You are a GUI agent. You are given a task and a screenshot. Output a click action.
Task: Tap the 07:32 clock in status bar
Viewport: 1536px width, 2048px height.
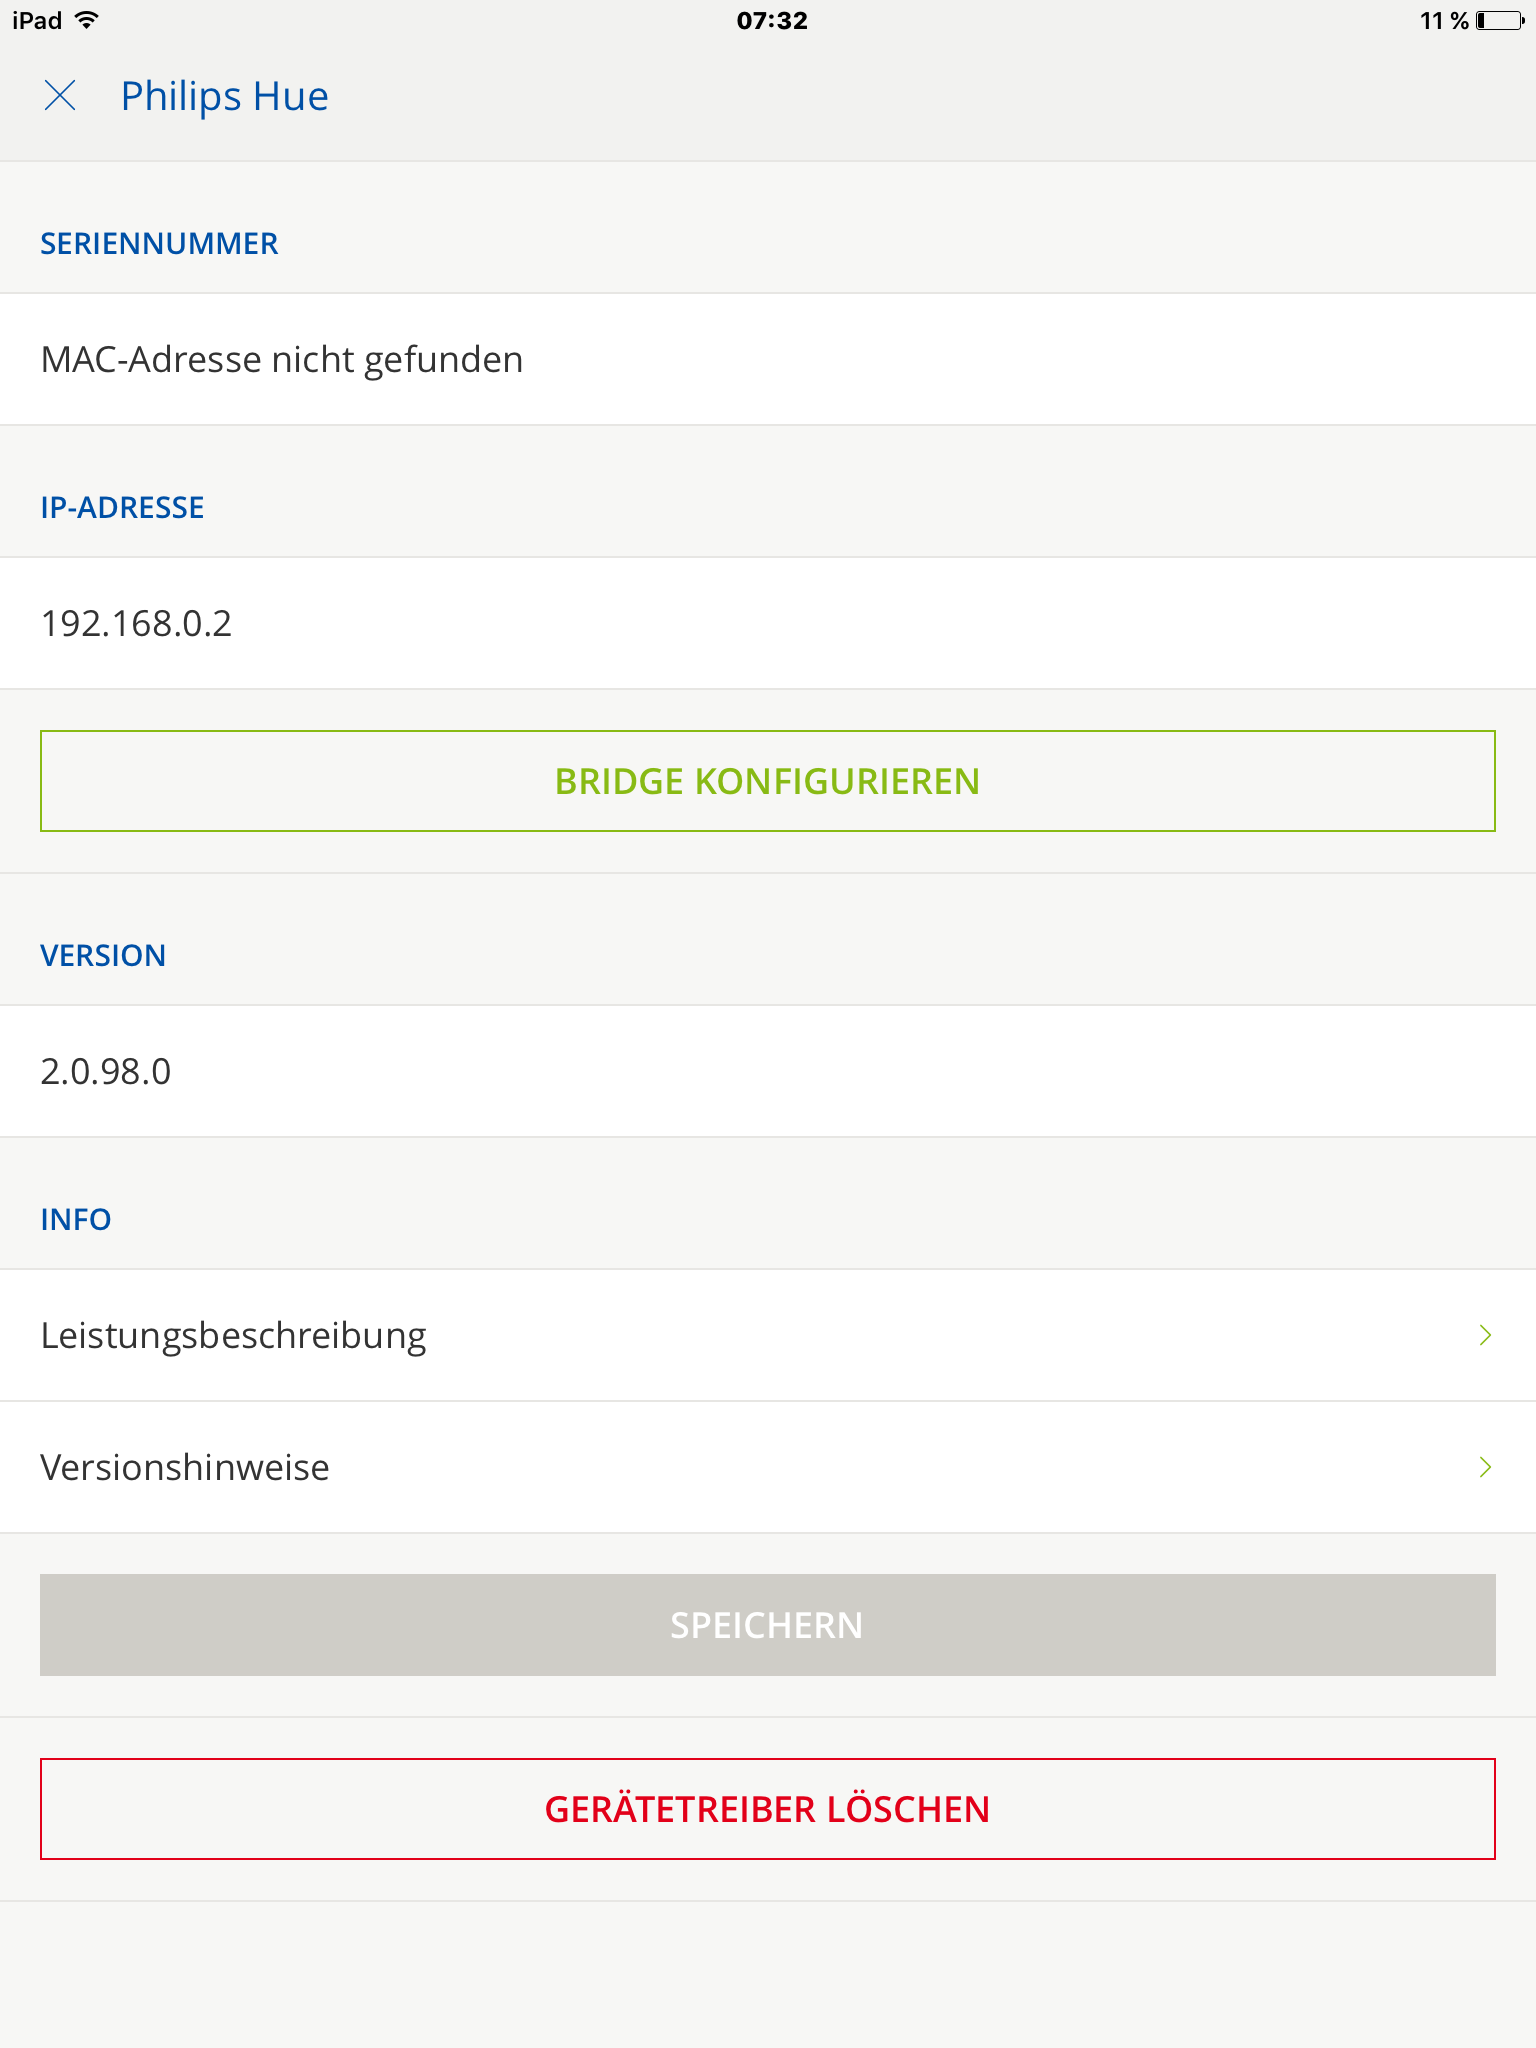pos(771,20)
